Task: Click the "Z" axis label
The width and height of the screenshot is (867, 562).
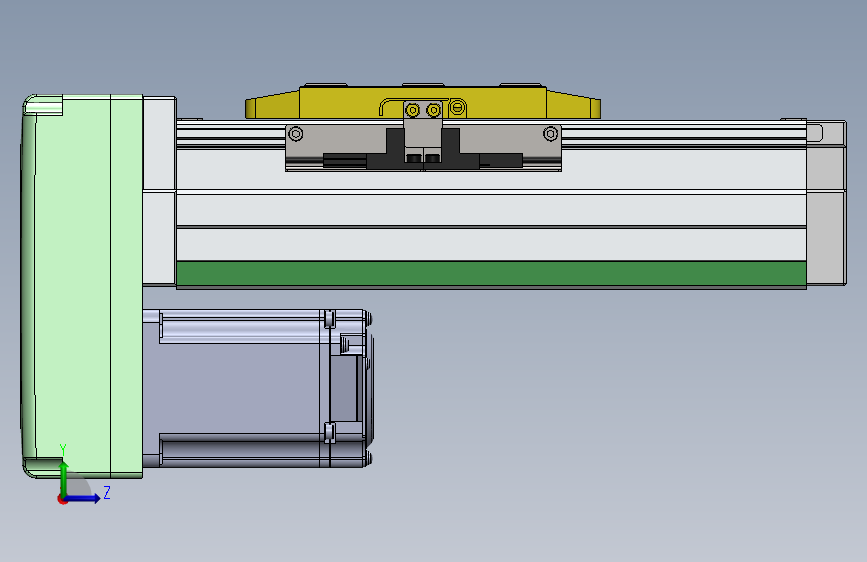Action: pos(107,492)
